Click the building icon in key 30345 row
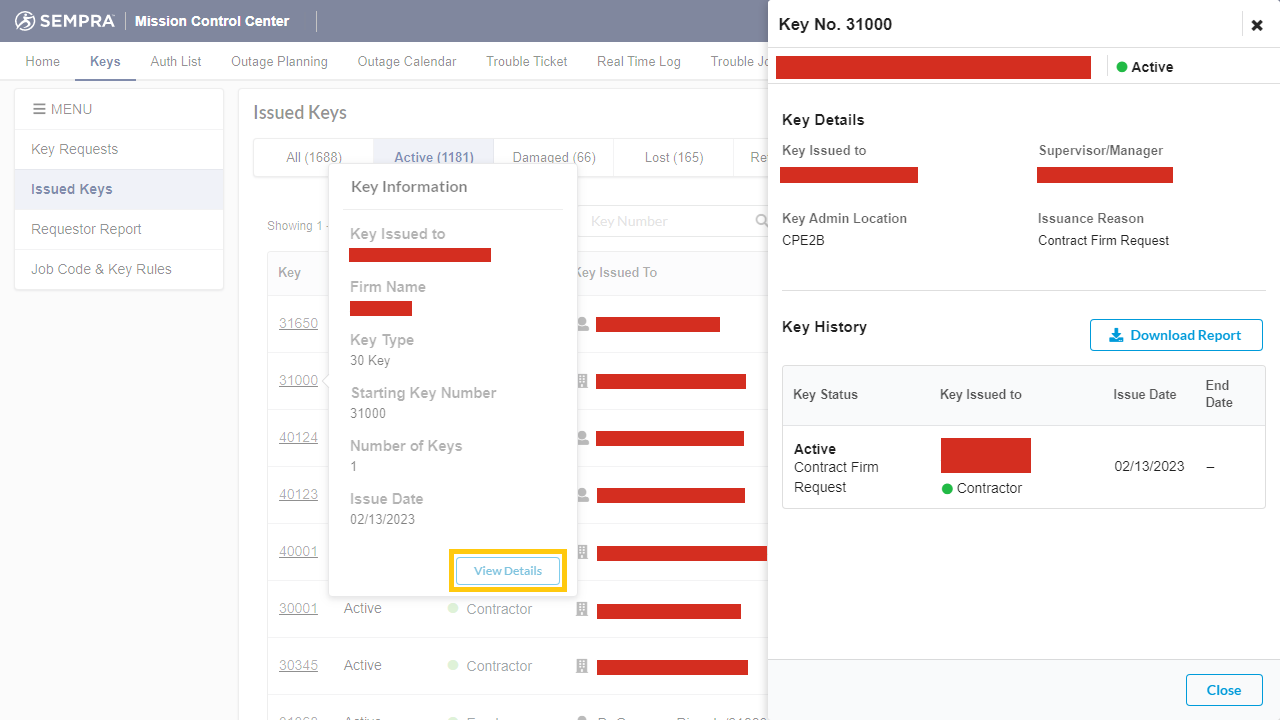This screenshot has width=1280, height=720. pos(582,666)
